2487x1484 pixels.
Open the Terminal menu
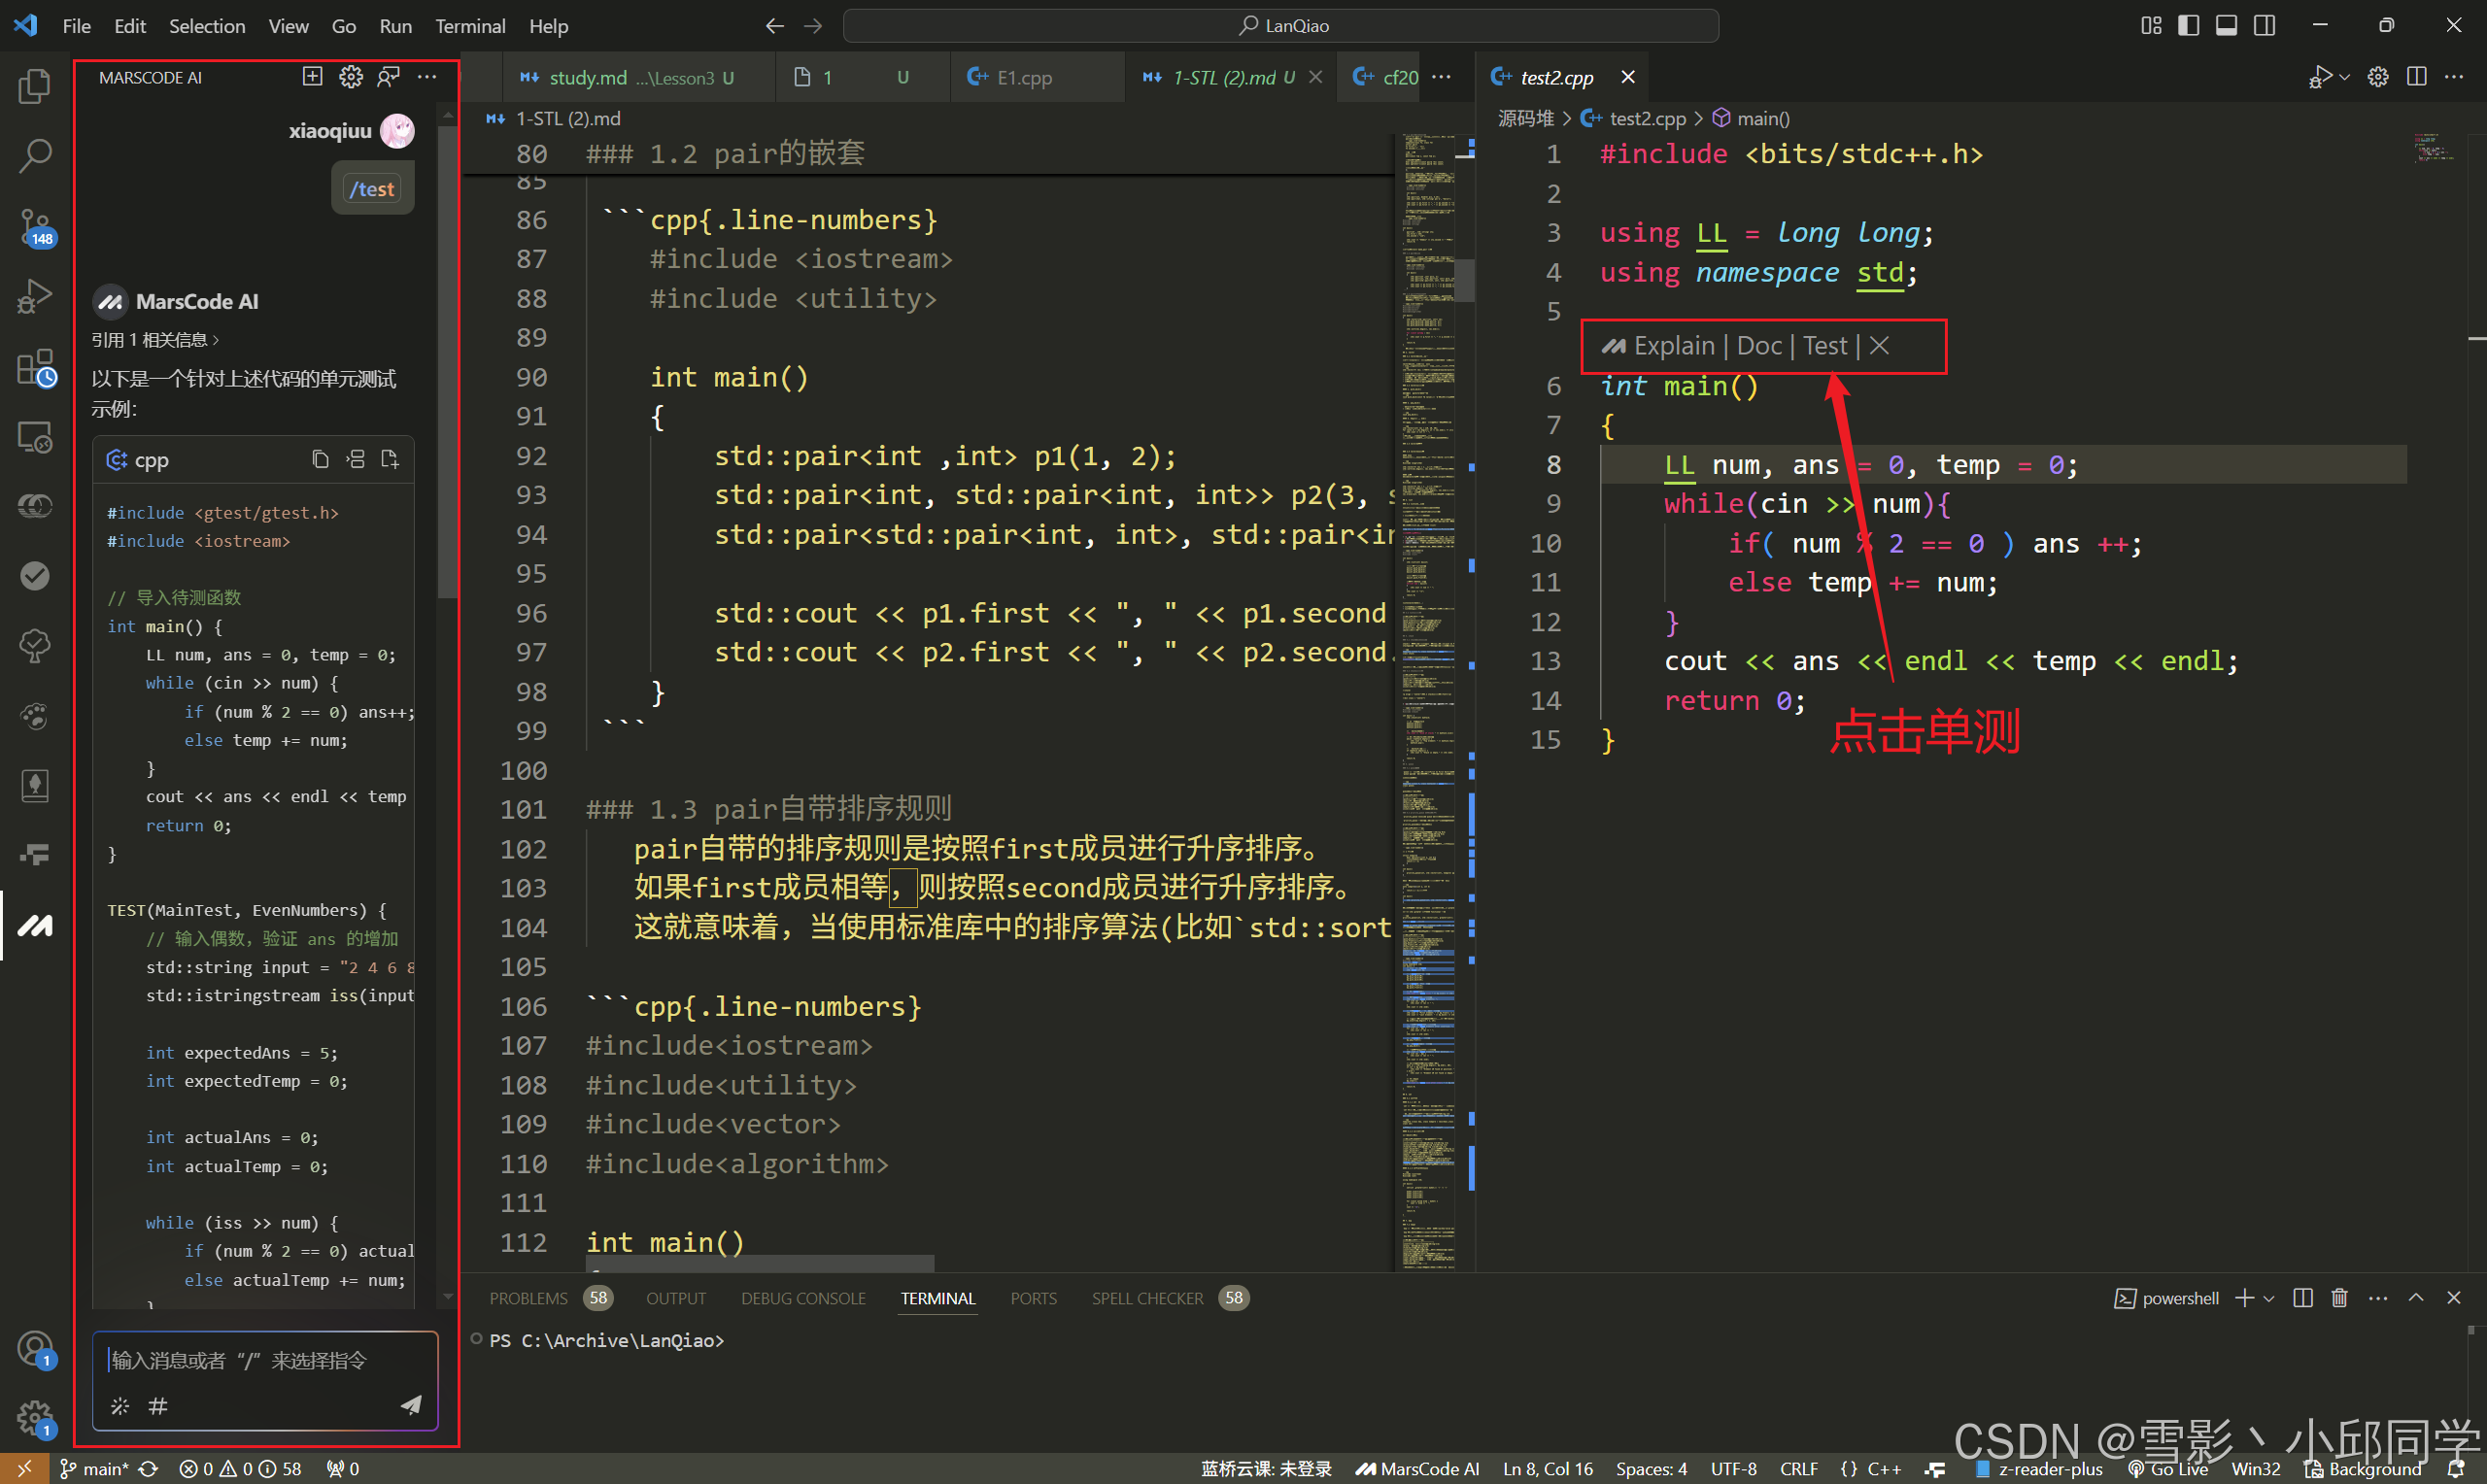coord(469,26)
